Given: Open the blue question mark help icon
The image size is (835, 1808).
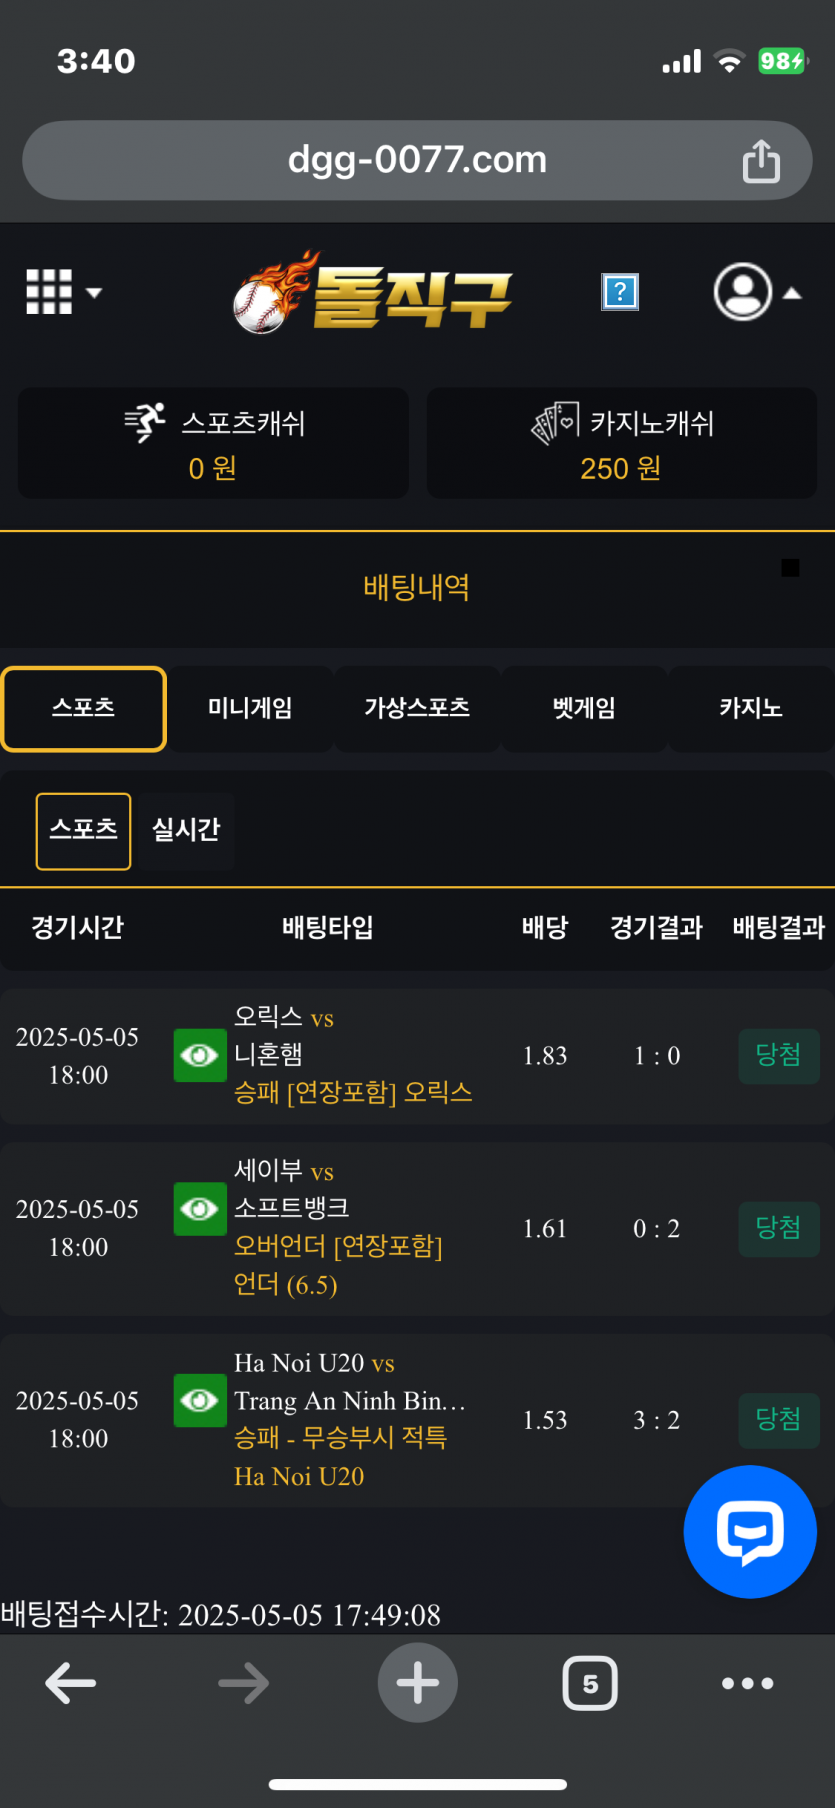Looking at the screenshot, I should coord(620,292).
